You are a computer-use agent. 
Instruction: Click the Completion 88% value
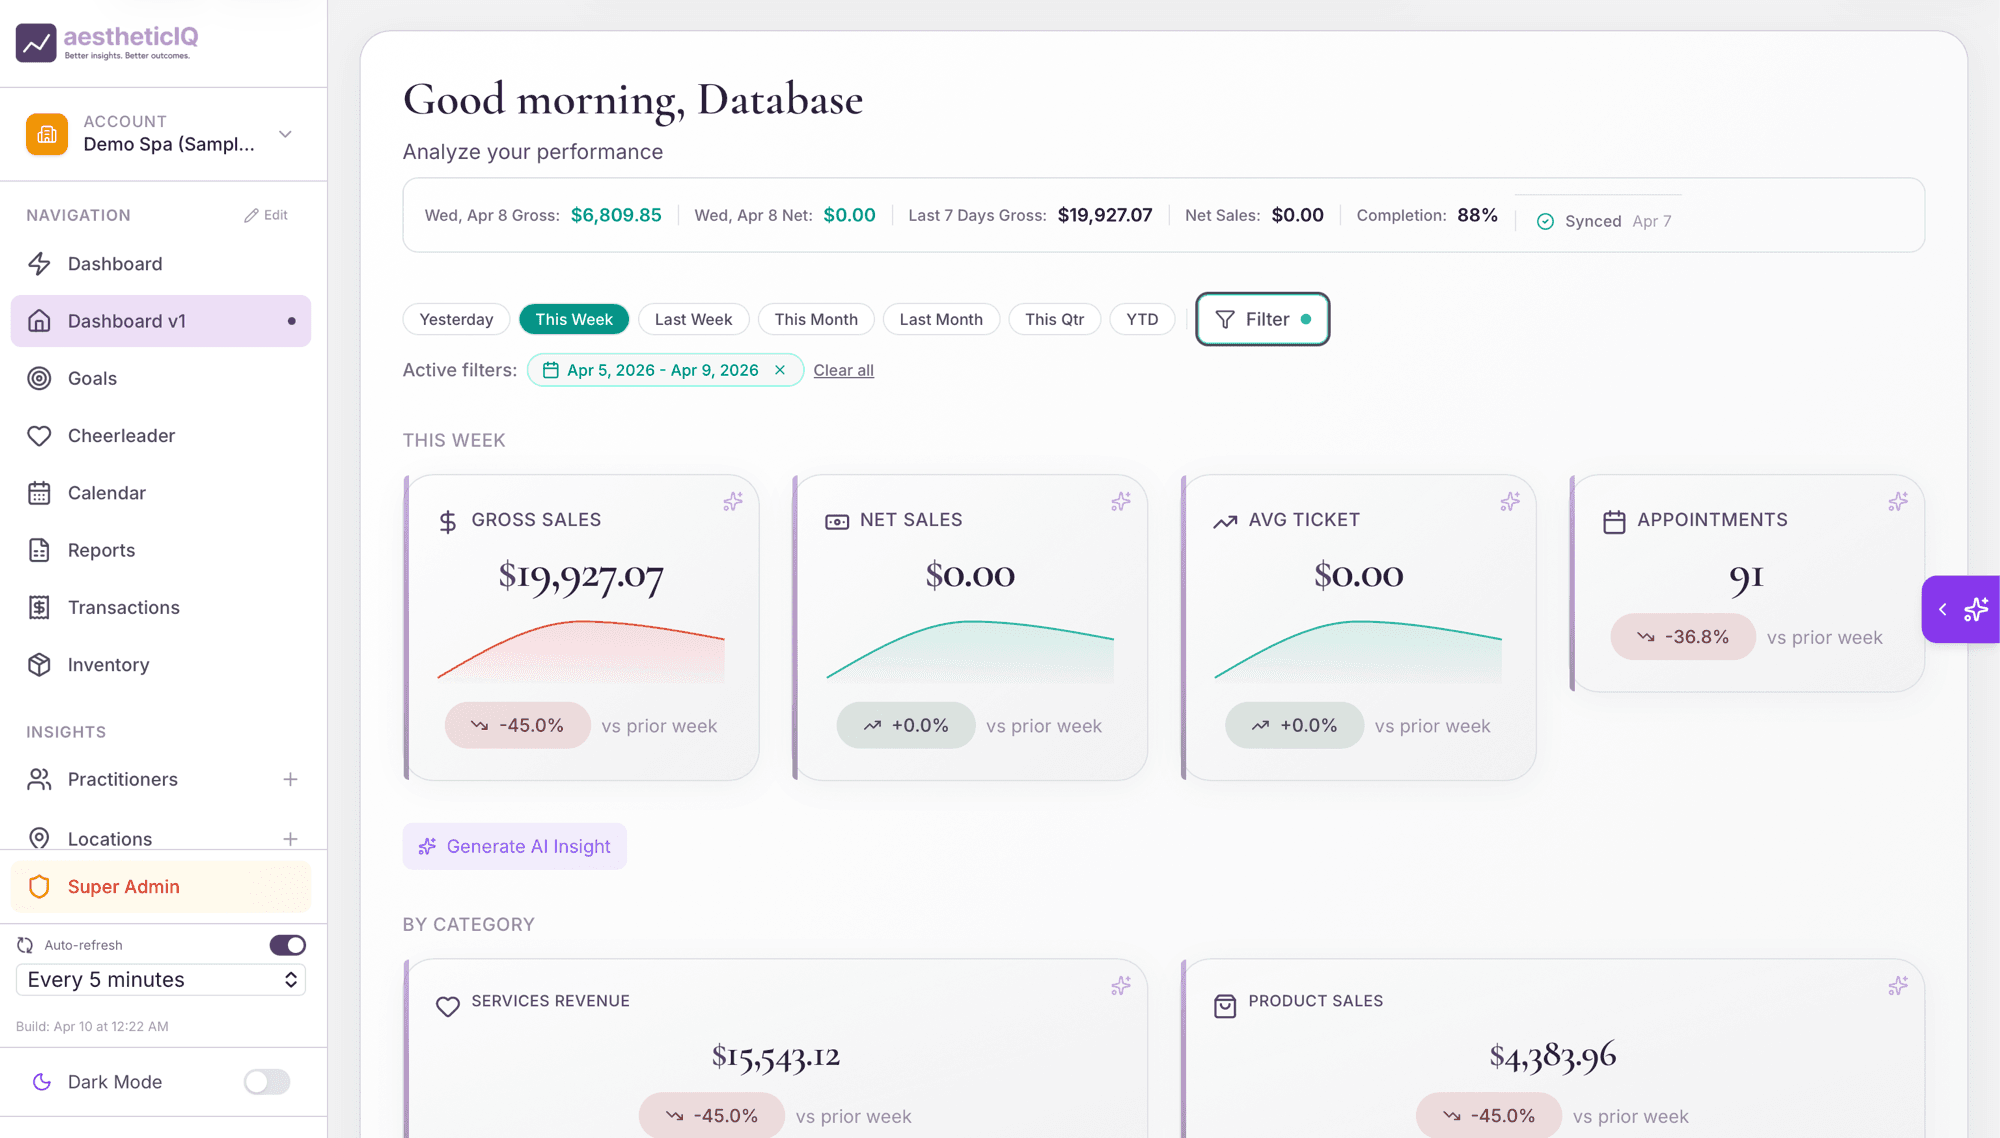(x=1477, y=215)
